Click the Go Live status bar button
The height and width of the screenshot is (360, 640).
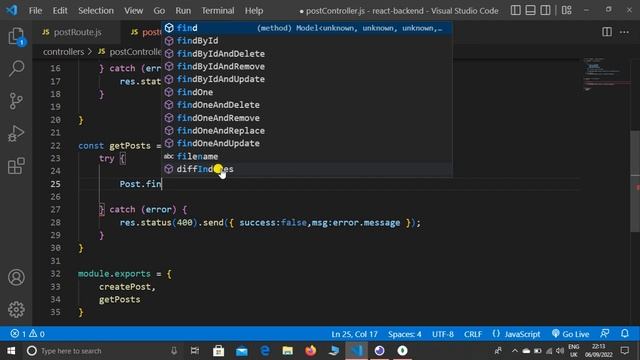(571, 334)
